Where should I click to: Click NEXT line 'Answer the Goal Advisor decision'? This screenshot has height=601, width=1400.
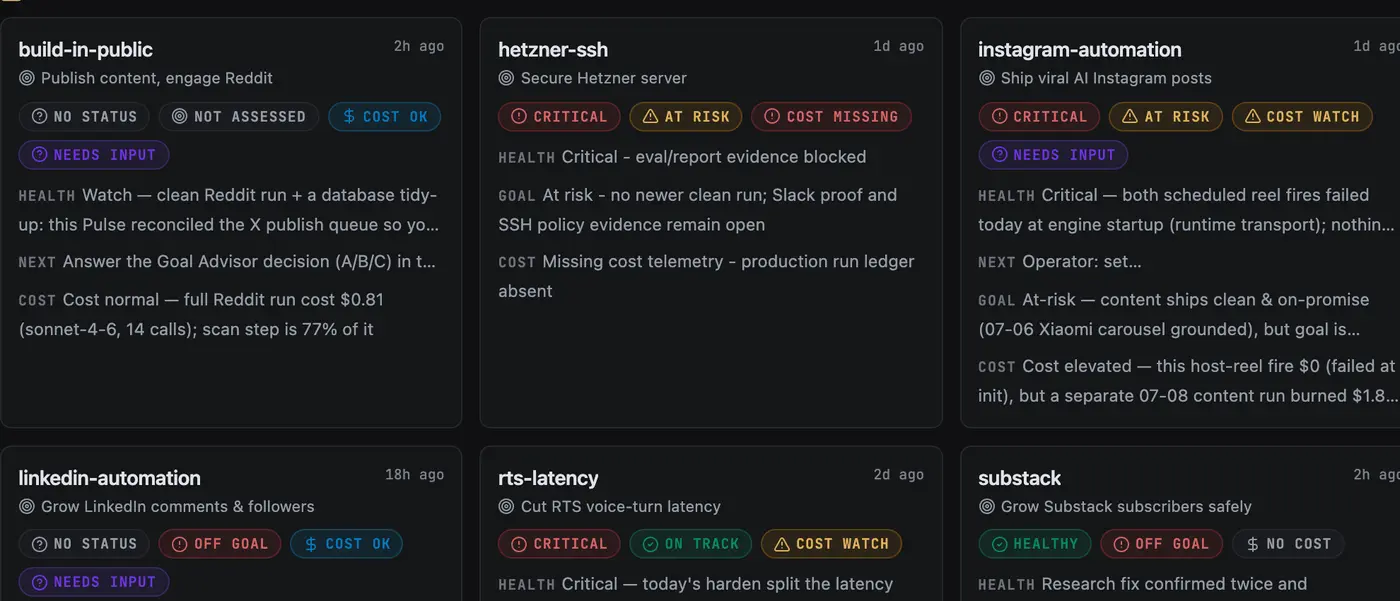tap(228, 262)
